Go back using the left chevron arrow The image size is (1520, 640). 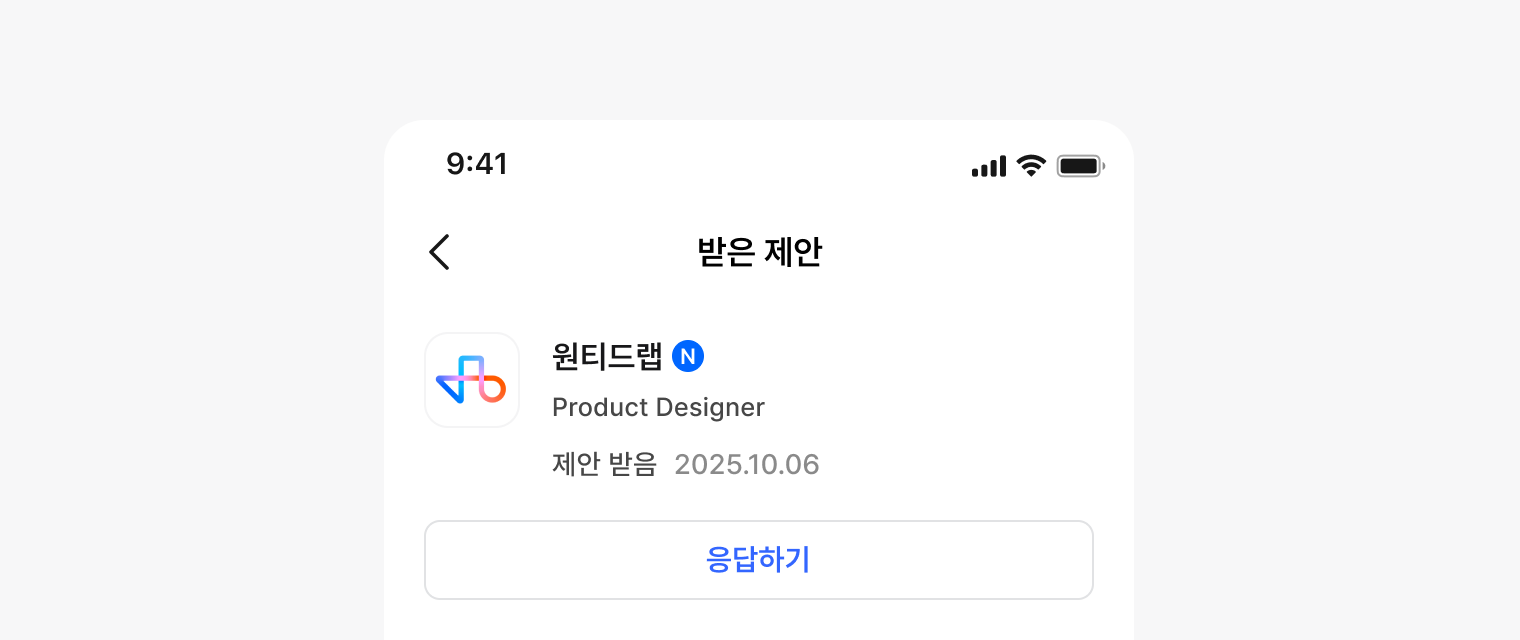pyautogui.click(x=439, y=252)
